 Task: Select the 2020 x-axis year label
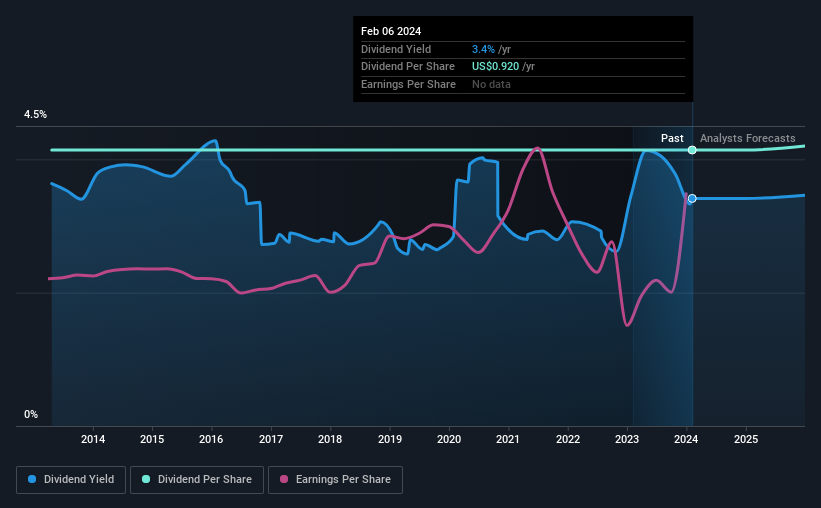tap(449, 439)
